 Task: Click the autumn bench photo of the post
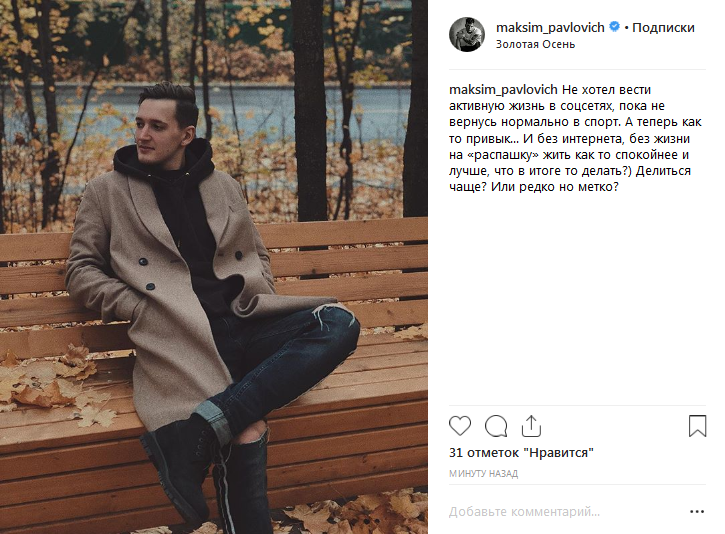pyautogui.click(x=214, y=267)
